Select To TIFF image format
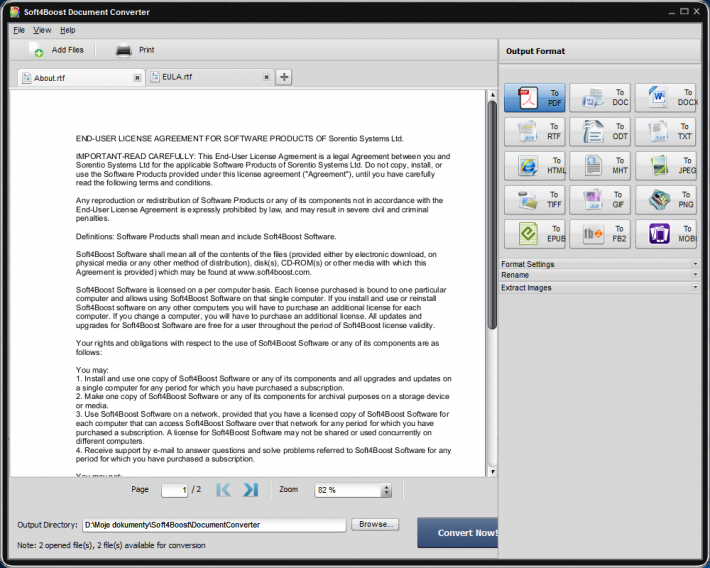The image size is (710, 568). click(x=534, y=200)
